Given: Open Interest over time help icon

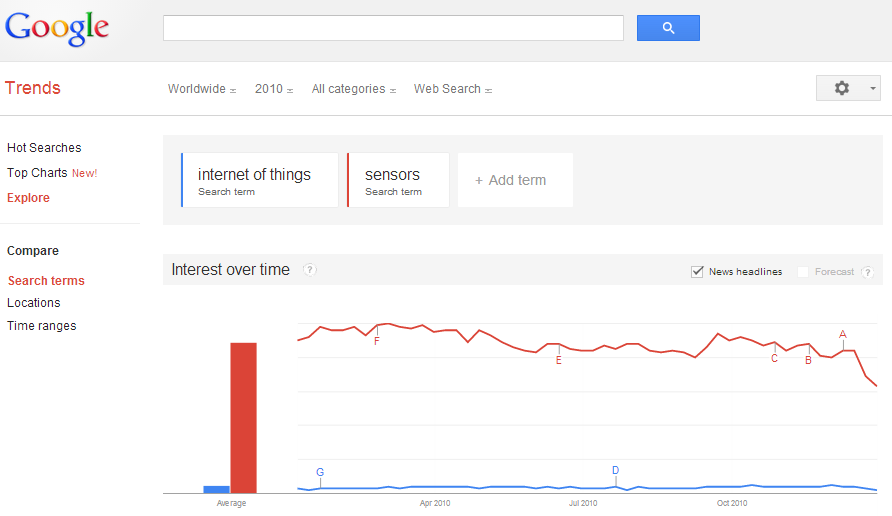Looking at the screenshot, I should (x=309, y=270).
